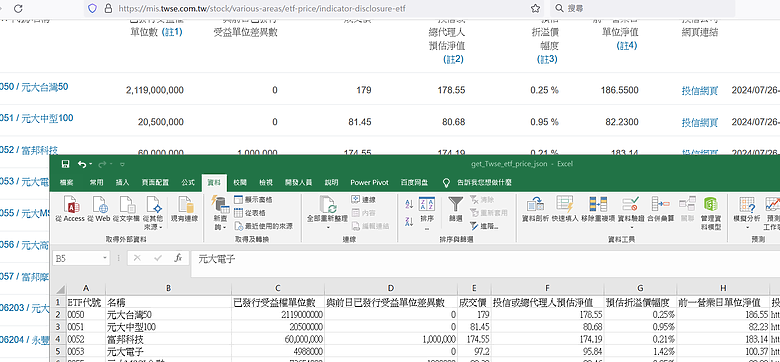The width and height of the screenshot is (780, 362).
Task: Reload the browser page
Action: click(18, 8)
